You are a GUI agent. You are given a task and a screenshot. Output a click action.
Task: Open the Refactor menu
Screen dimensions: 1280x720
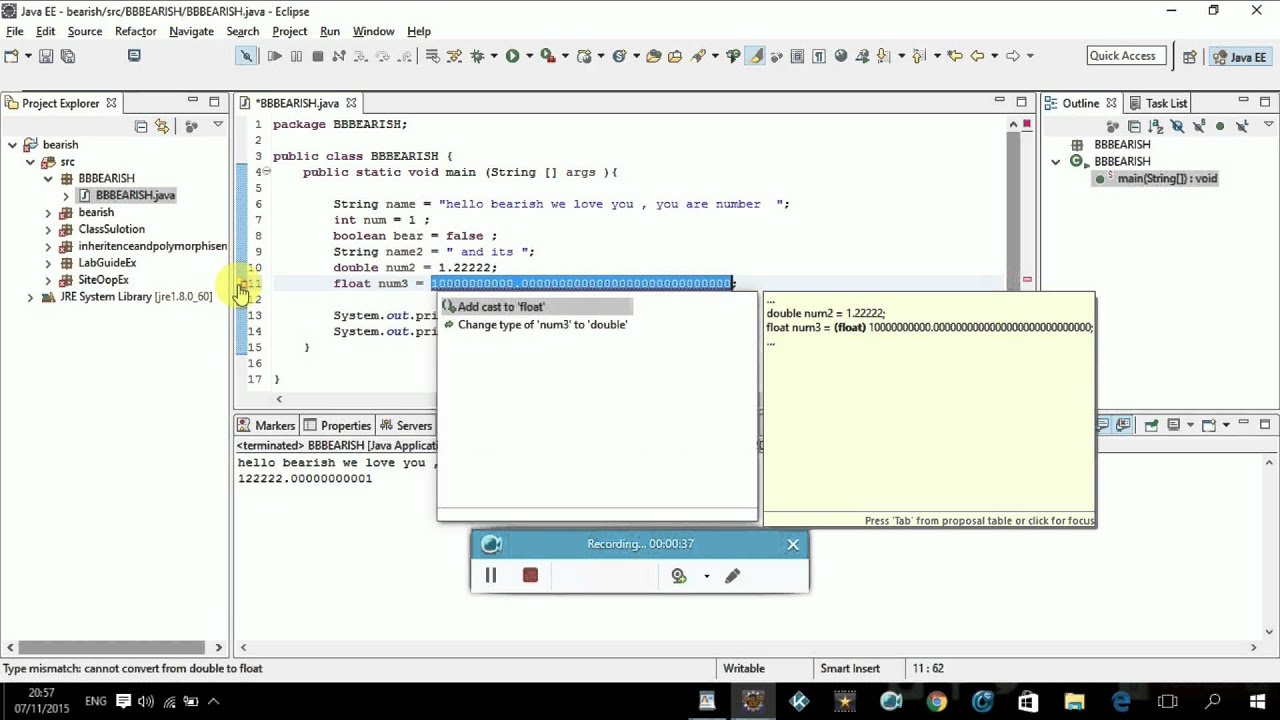[135, 31]
